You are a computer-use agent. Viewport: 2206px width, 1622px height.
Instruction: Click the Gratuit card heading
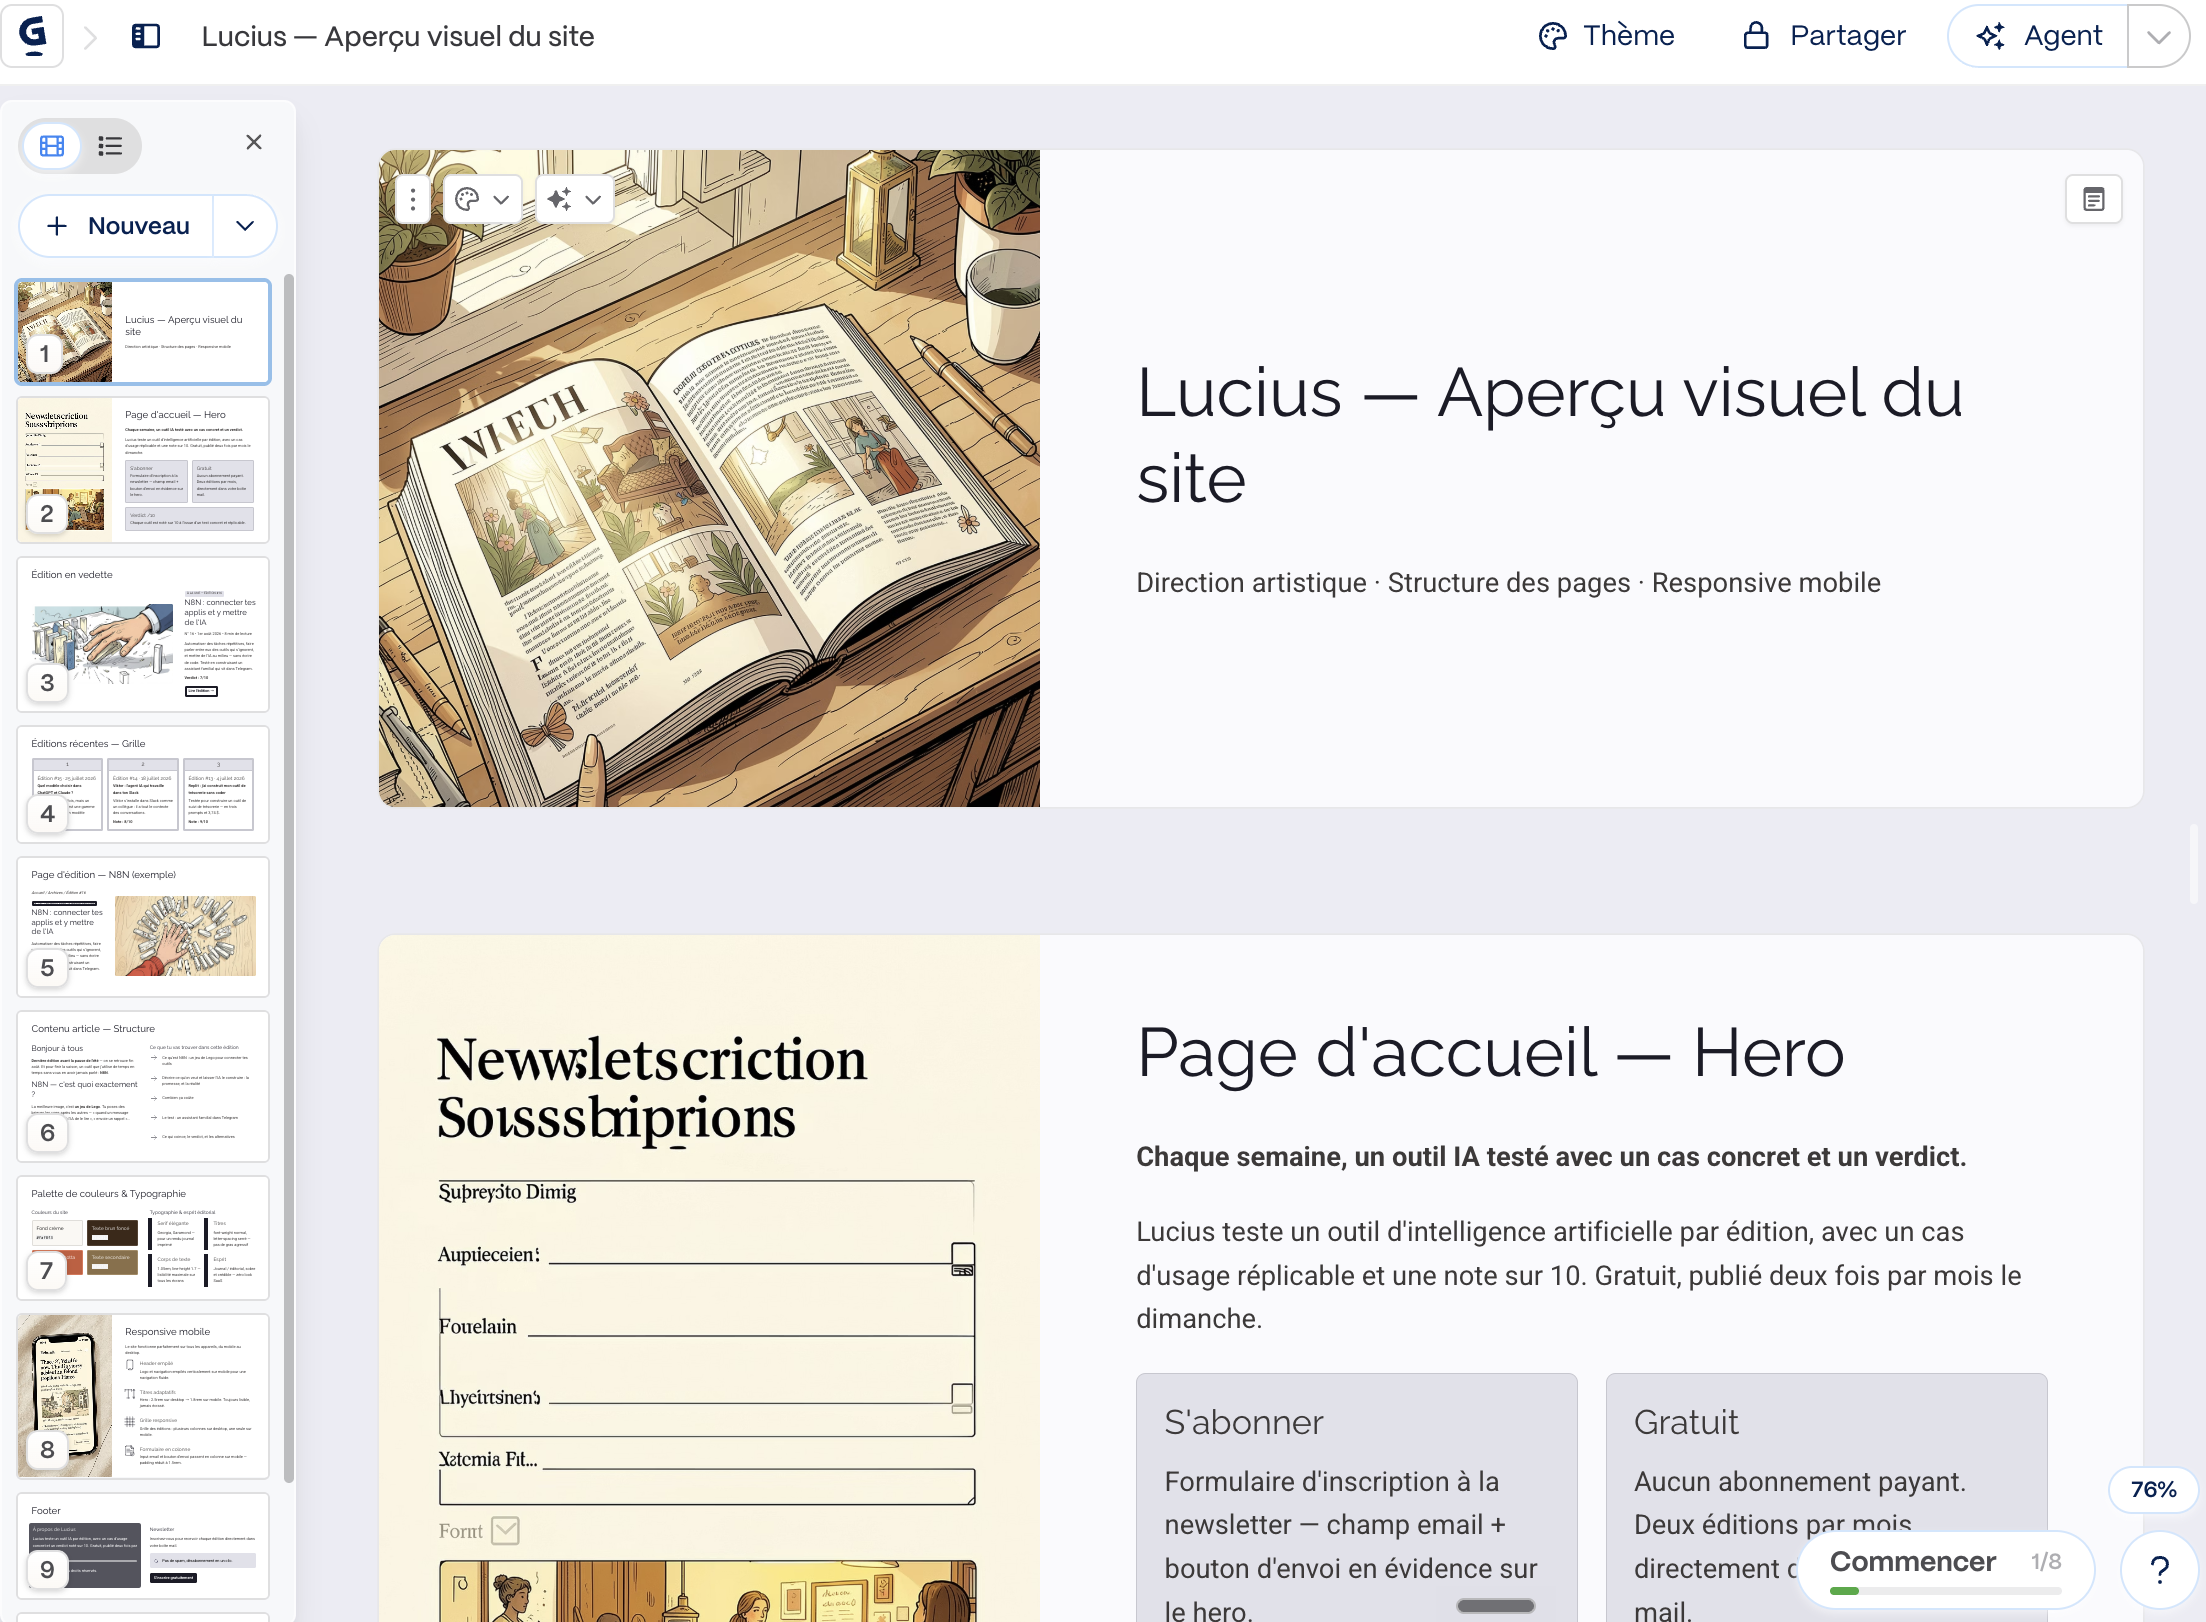pyautogui.click(x=1686, y=1422)
